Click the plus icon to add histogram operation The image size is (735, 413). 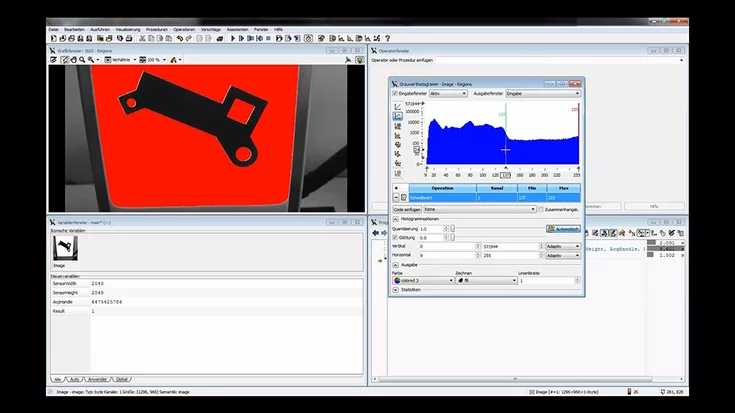pyautogui.click(x=397, y=187)
